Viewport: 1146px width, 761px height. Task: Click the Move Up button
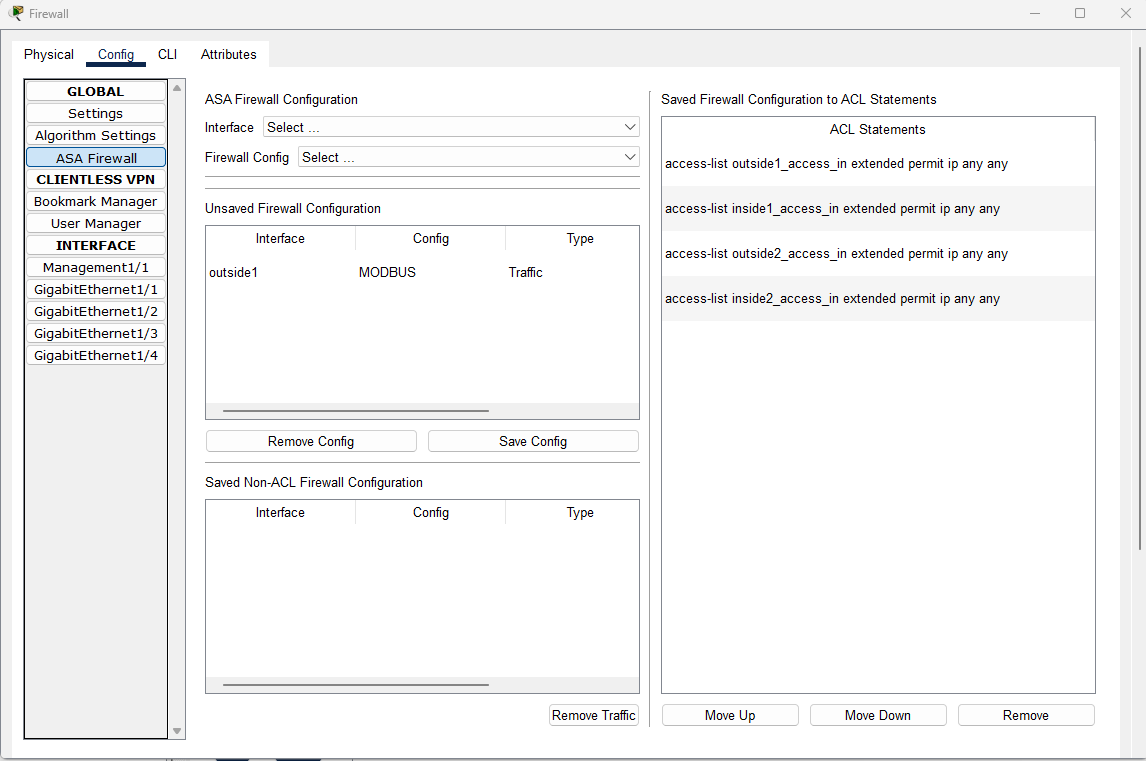[x=729, y=714]
